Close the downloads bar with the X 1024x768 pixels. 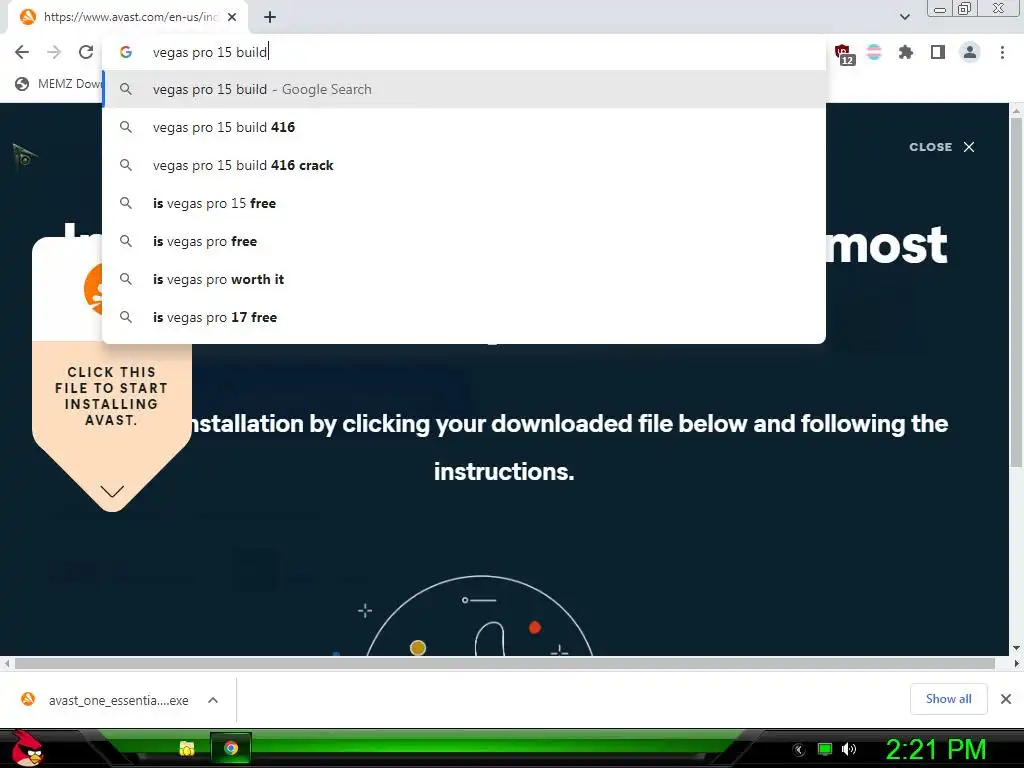(x=1006, y=699)
